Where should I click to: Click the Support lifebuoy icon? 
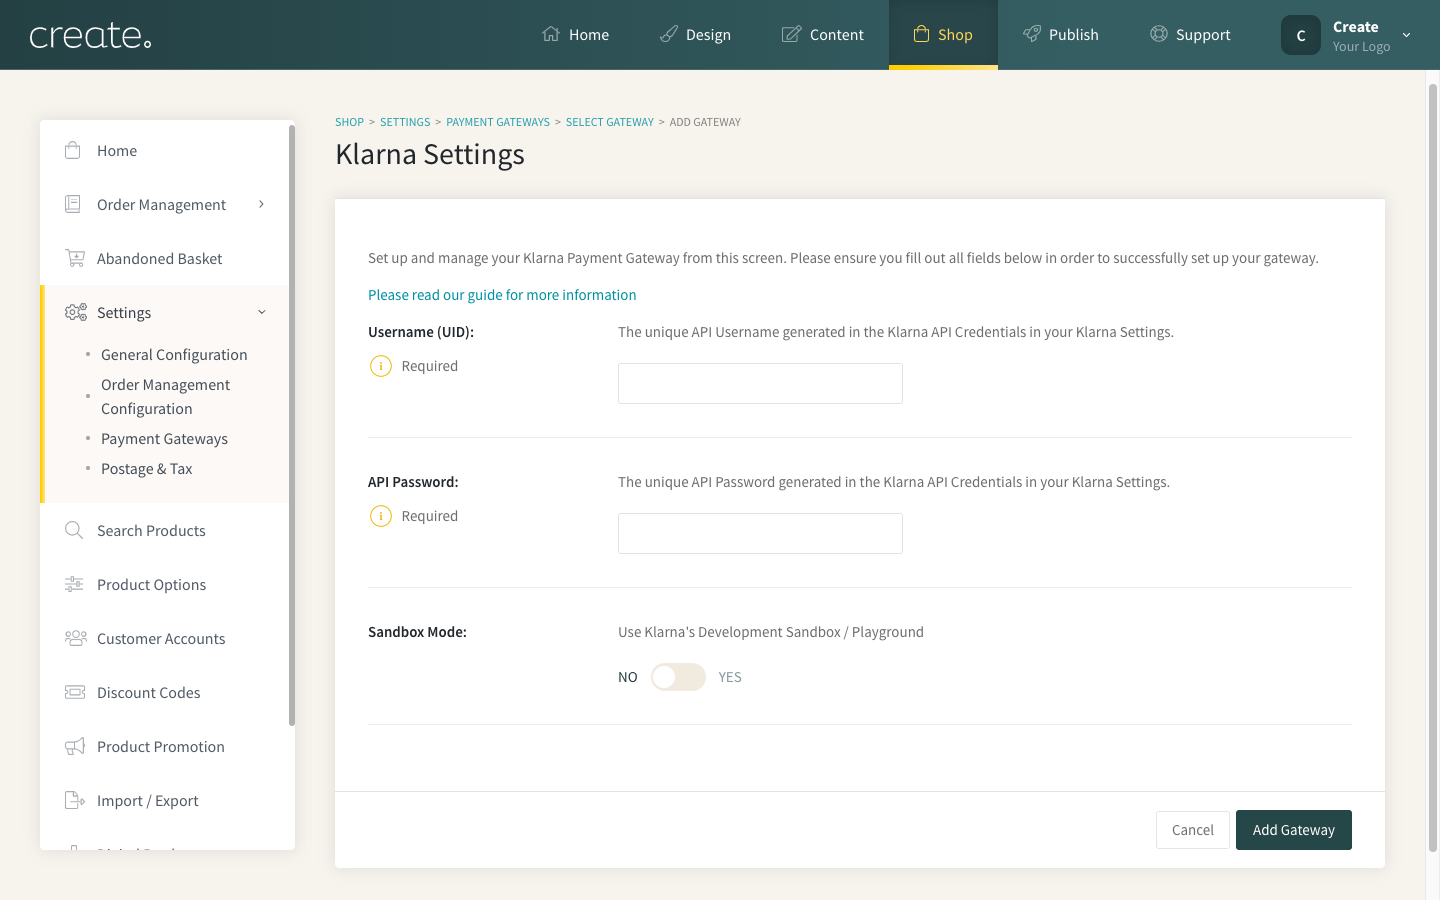1159,34
